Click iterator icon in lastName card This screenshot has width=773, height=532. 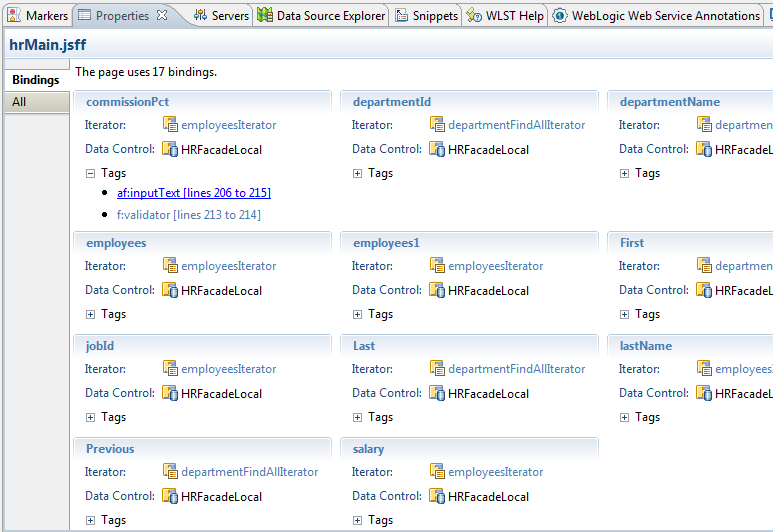click(x=704, y=368)
